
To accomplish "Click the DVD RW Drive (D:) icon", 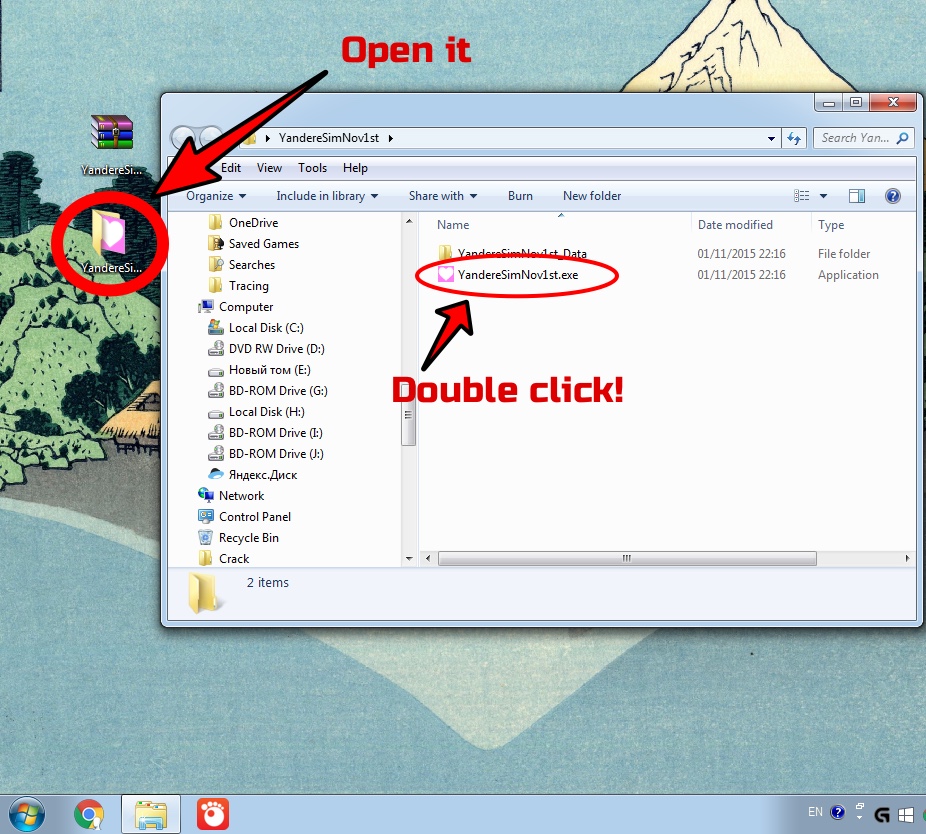I will tap(216, 348).
